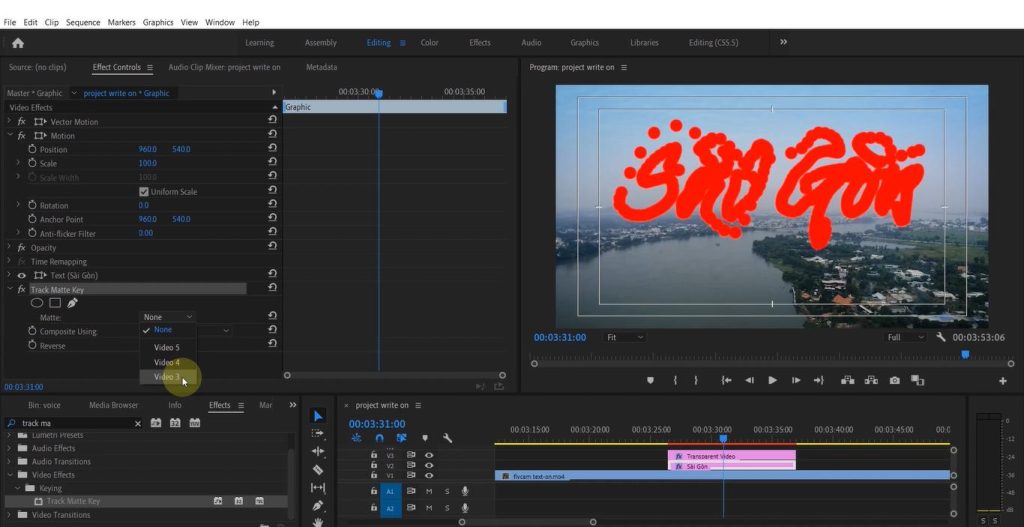Click the Home icon

[x=18, y=43]
